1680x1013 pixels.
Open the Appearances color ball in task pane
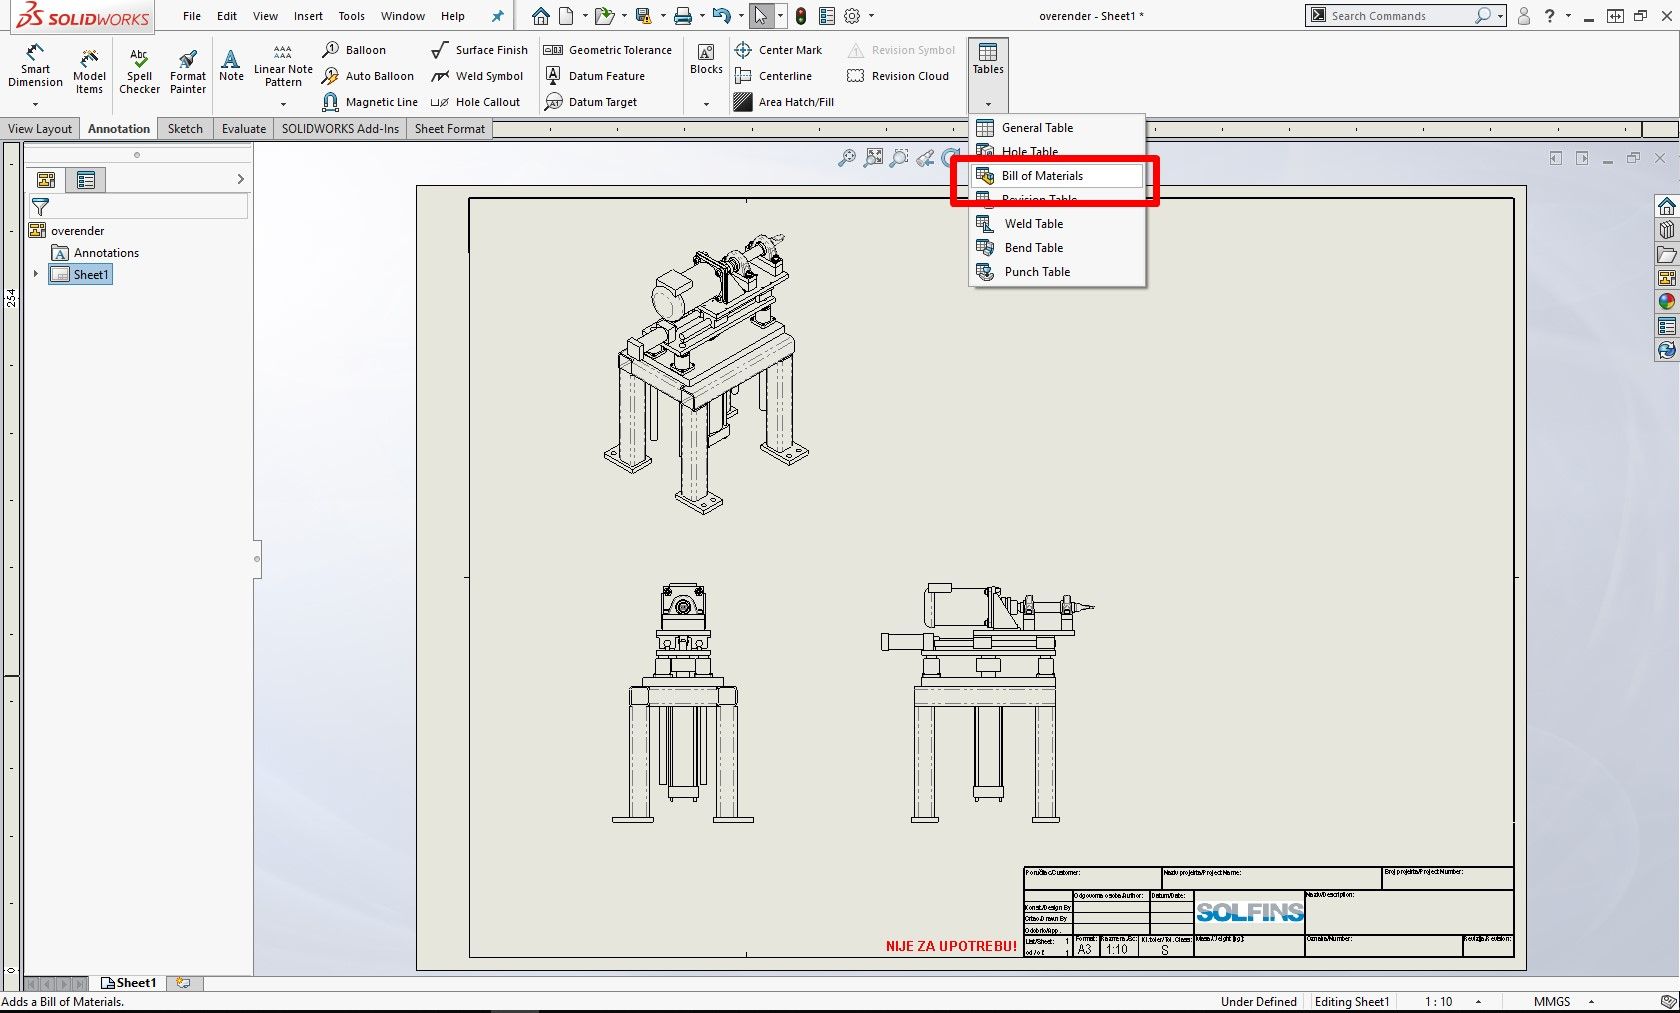coord(1666,302)
